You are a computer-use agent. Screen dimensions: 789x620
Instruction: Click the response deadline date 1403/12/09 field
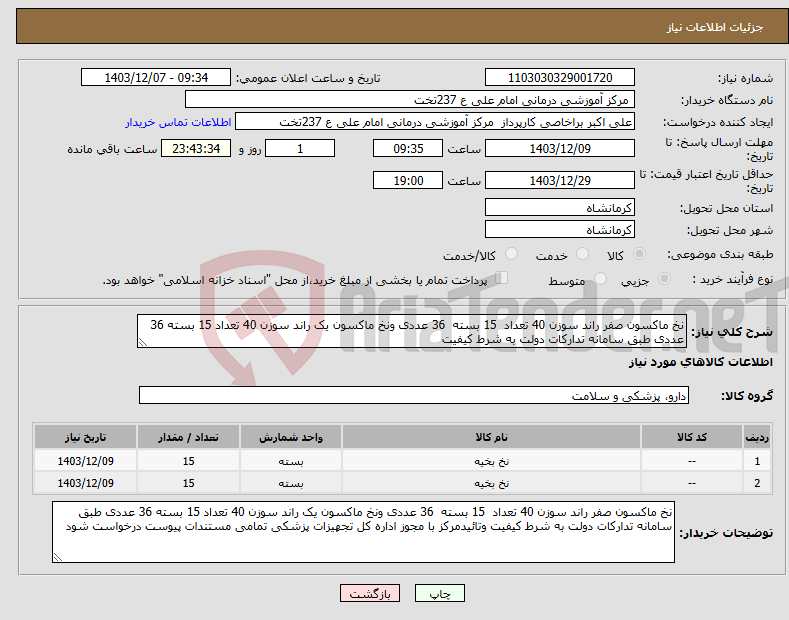tap(560, 148)
